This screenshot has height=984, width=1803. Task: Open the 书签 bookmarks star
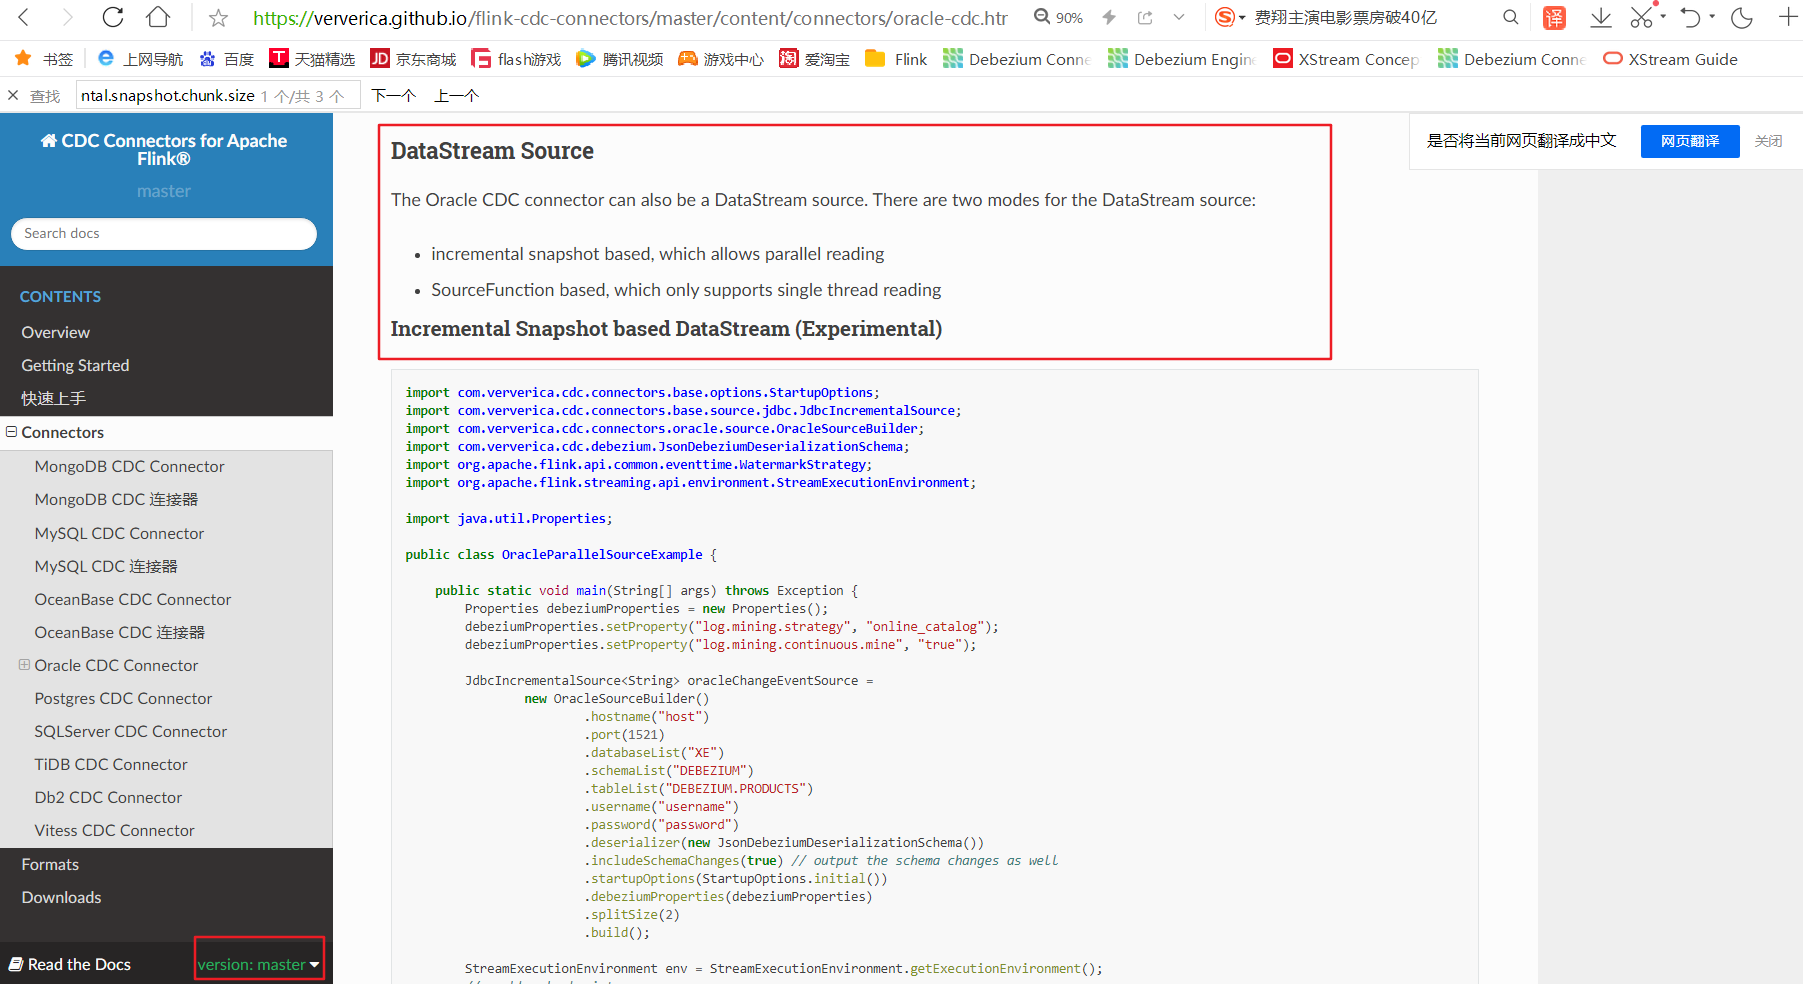point(44,59)
